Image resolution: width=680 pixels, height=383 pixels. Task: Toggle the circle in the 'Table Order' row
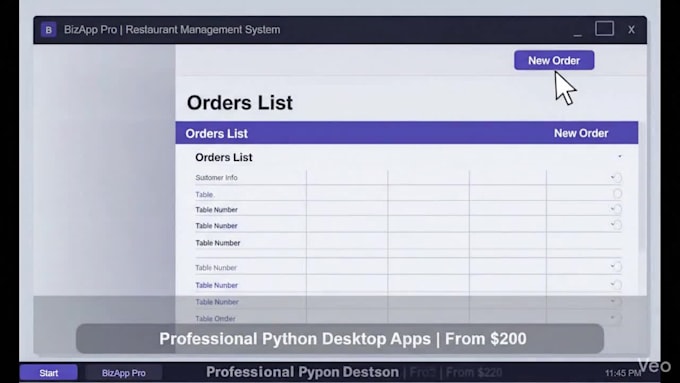coord(618,318)
